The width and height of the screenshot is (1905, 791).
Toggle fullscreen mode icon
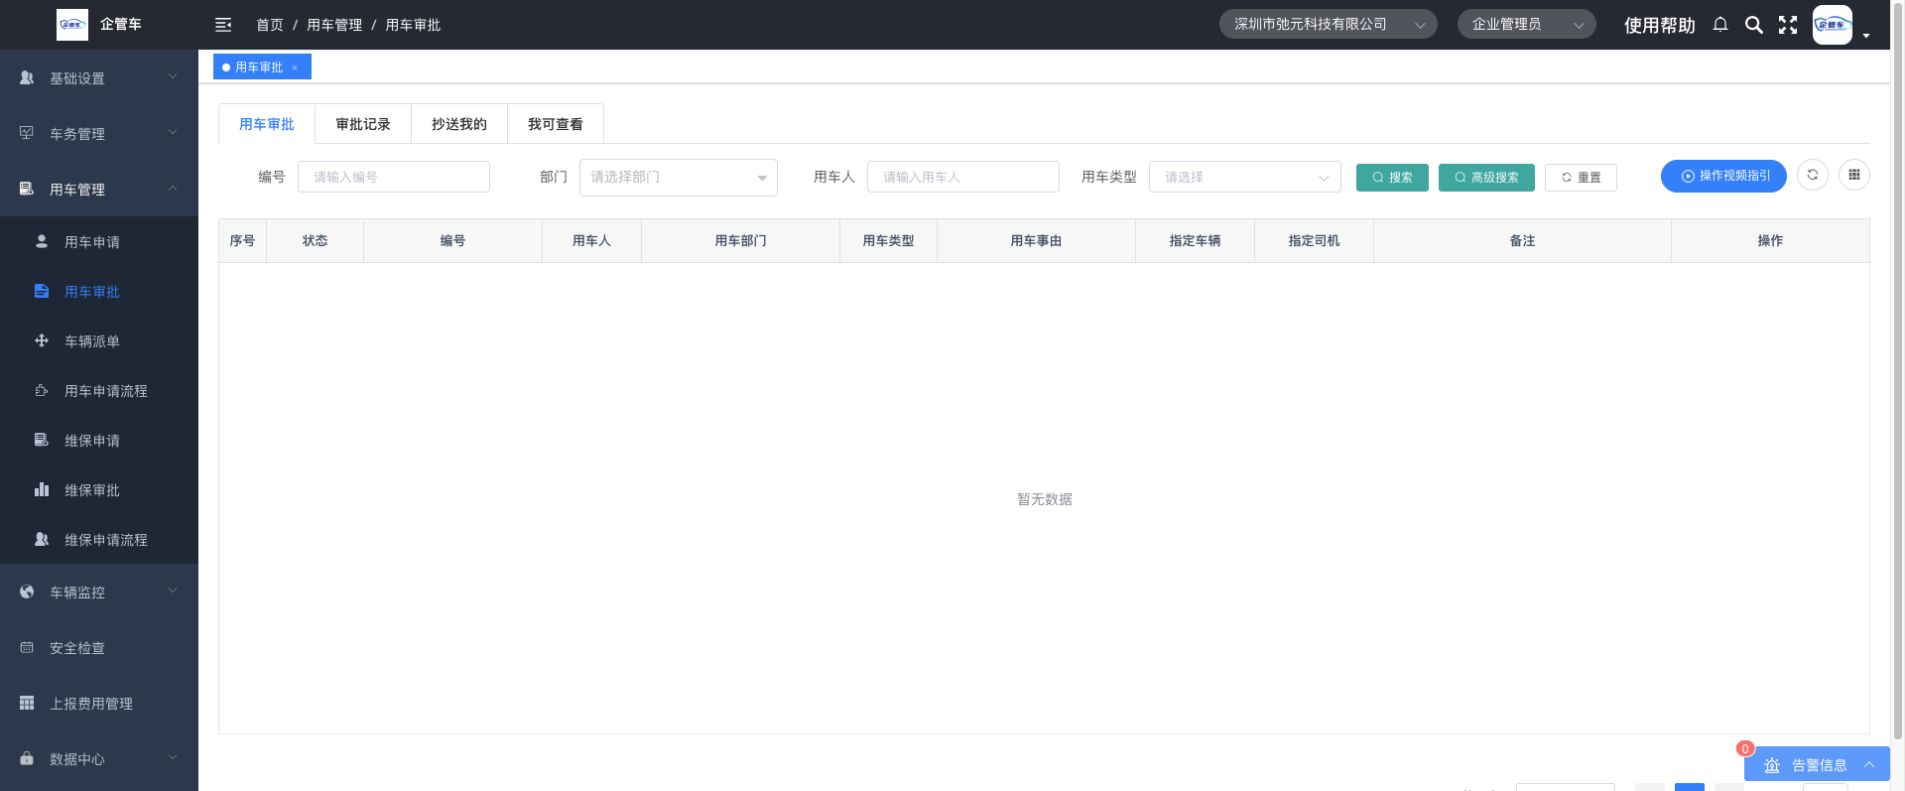pyautogui.click(x=1788, y=25)
